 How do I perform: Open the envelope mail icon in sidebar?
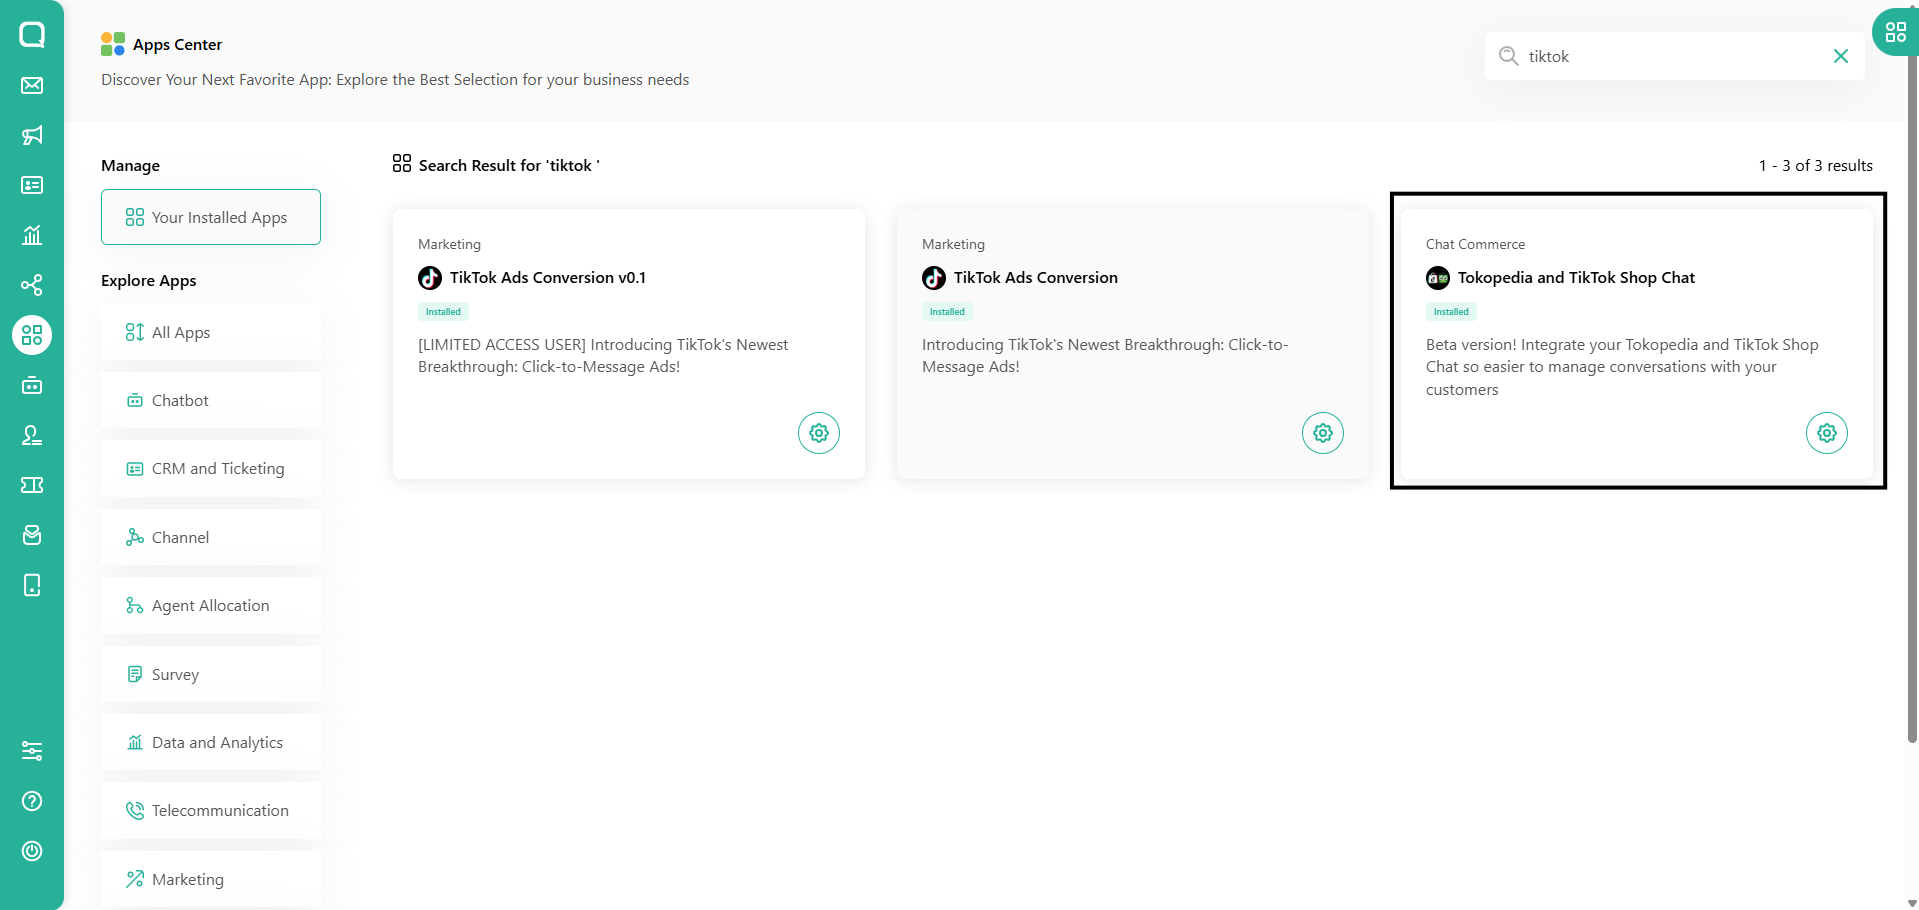(32, 85)
